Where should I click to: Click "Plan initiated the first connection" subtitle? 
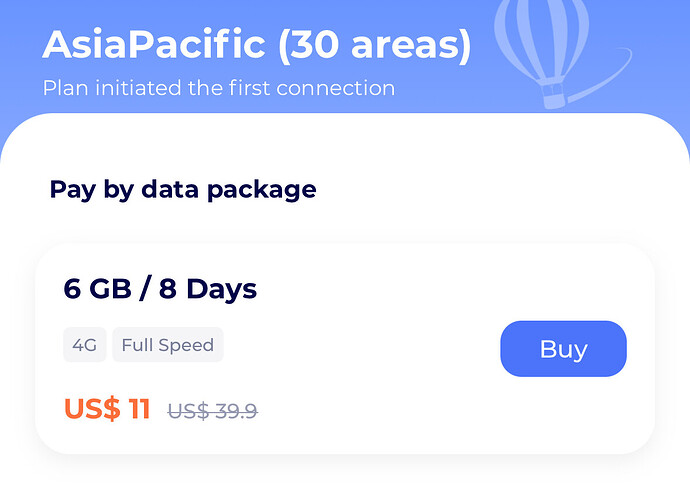pos(218,88)
